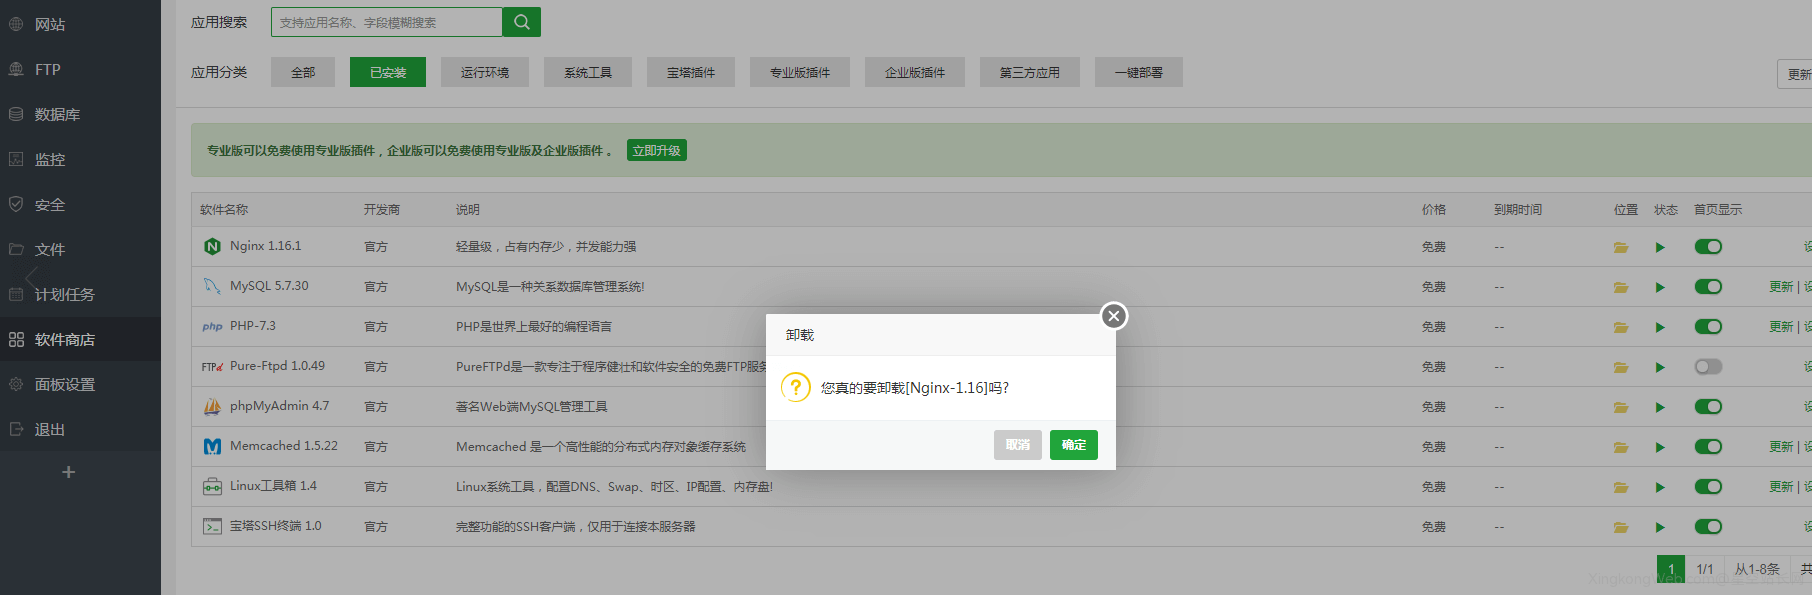Image resolution: width=1812 pixels, height=595 pixels.
Task: Select the 系统工具 category tab
Action: 588,72
